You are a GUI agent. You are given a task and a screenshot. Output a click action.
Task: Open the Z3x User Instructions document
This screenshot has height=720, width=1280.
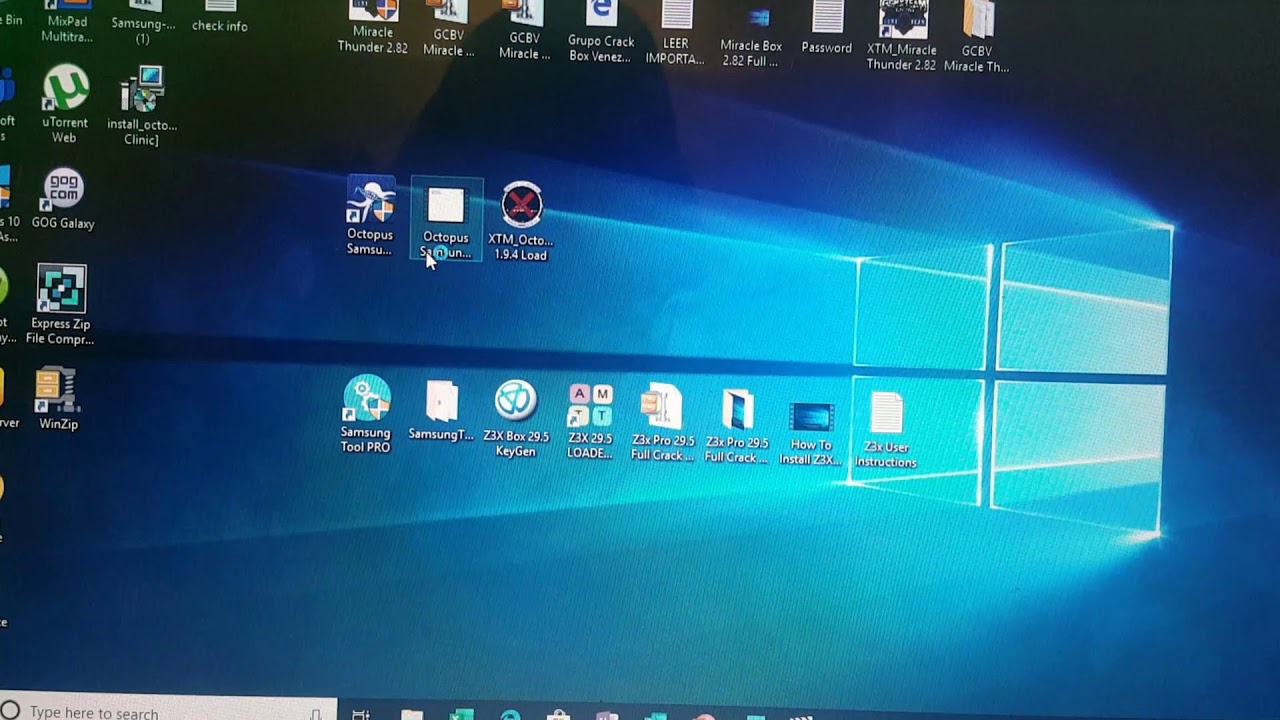886,430
